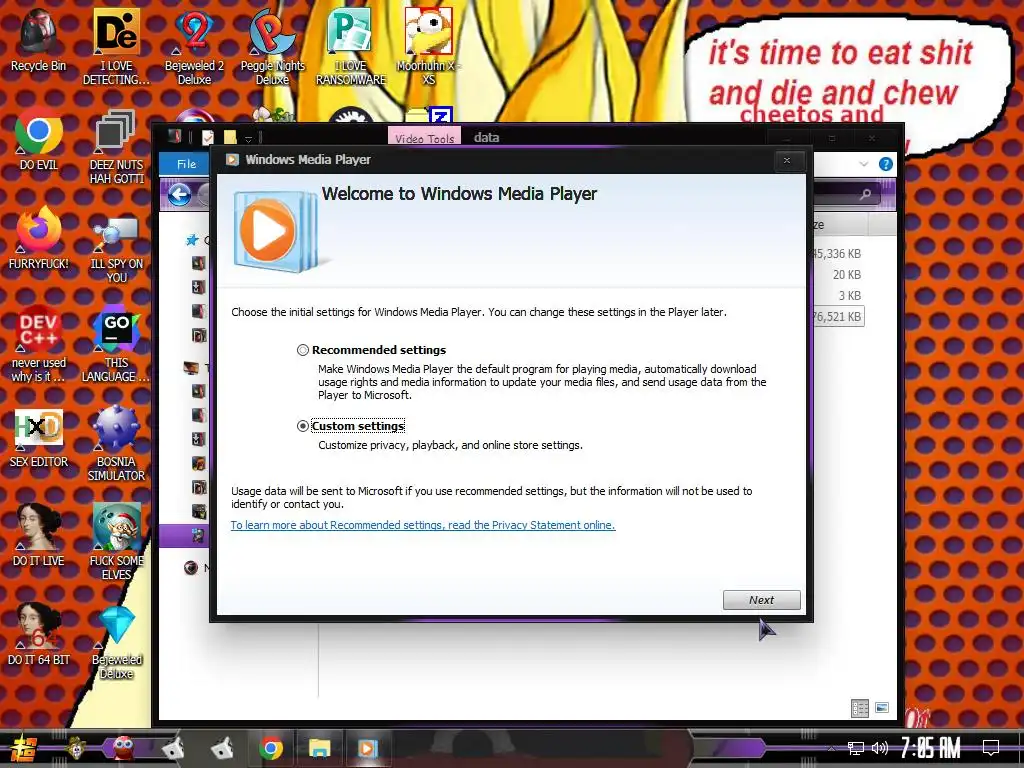Open the I LOVE RANSOMWARE Publisher shortcut
The height and width of the screenshot is (768, 1024).
pyautogui.click(x=351, y=47)
